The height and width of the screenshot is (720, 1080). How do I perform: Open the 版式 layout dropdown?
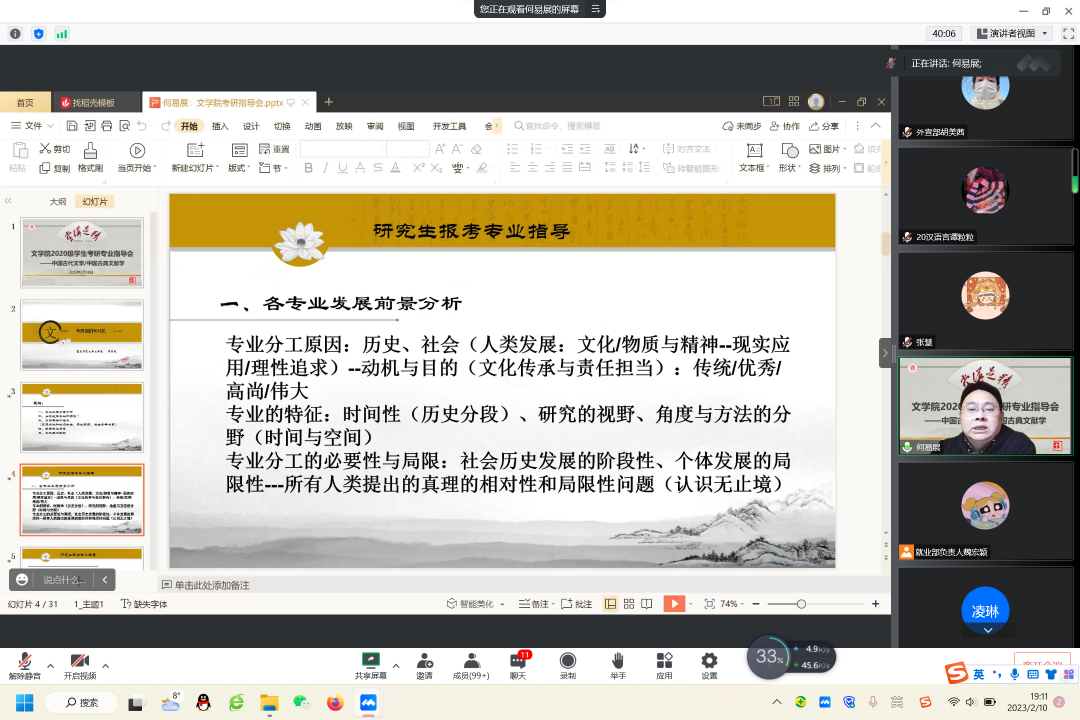pyautogui.click(x=239, y=158)
